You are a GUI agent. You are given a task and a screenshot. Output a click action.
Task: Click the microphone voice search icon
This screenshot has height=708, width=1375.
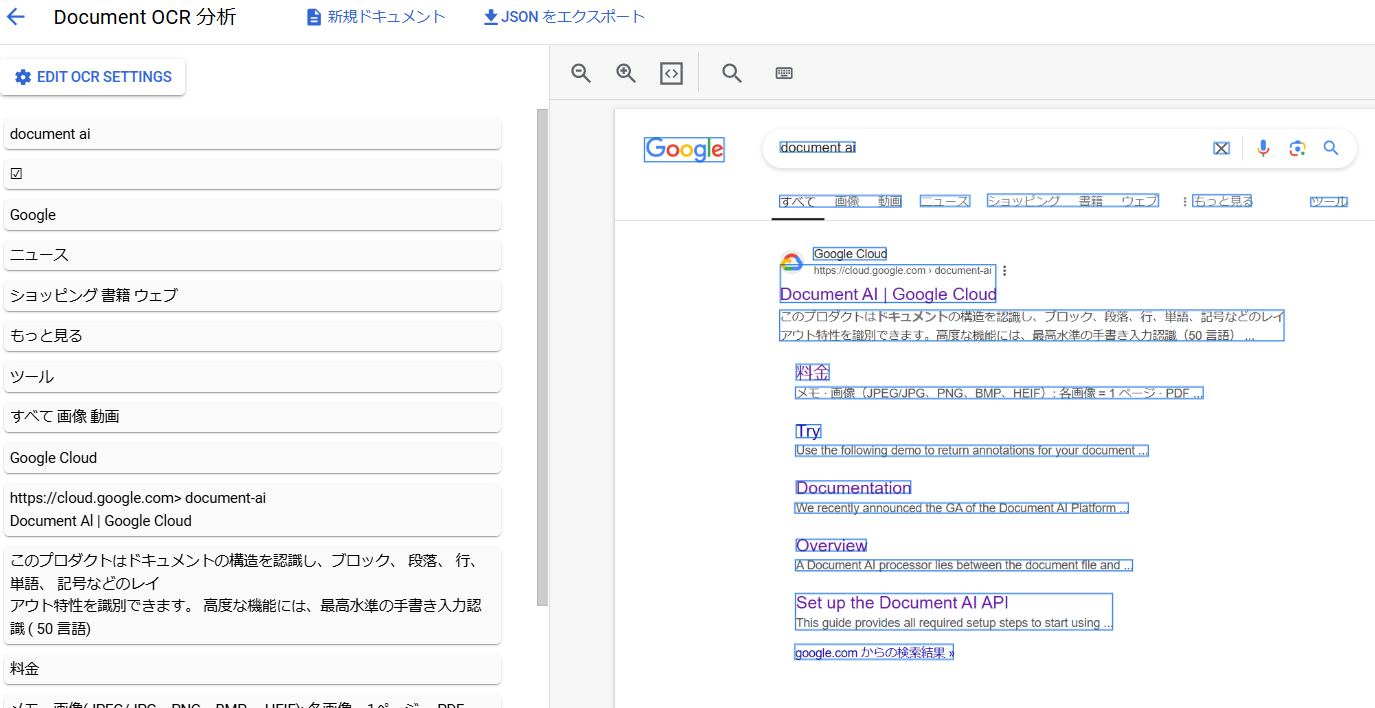(x=1263, y=147)
